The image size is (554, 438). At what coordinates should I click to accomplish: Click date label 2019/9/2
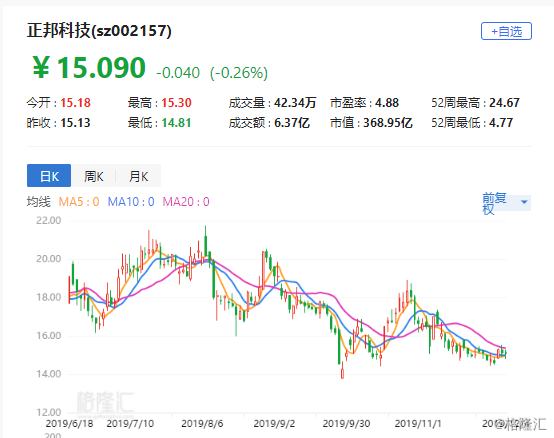pos(274,423)
